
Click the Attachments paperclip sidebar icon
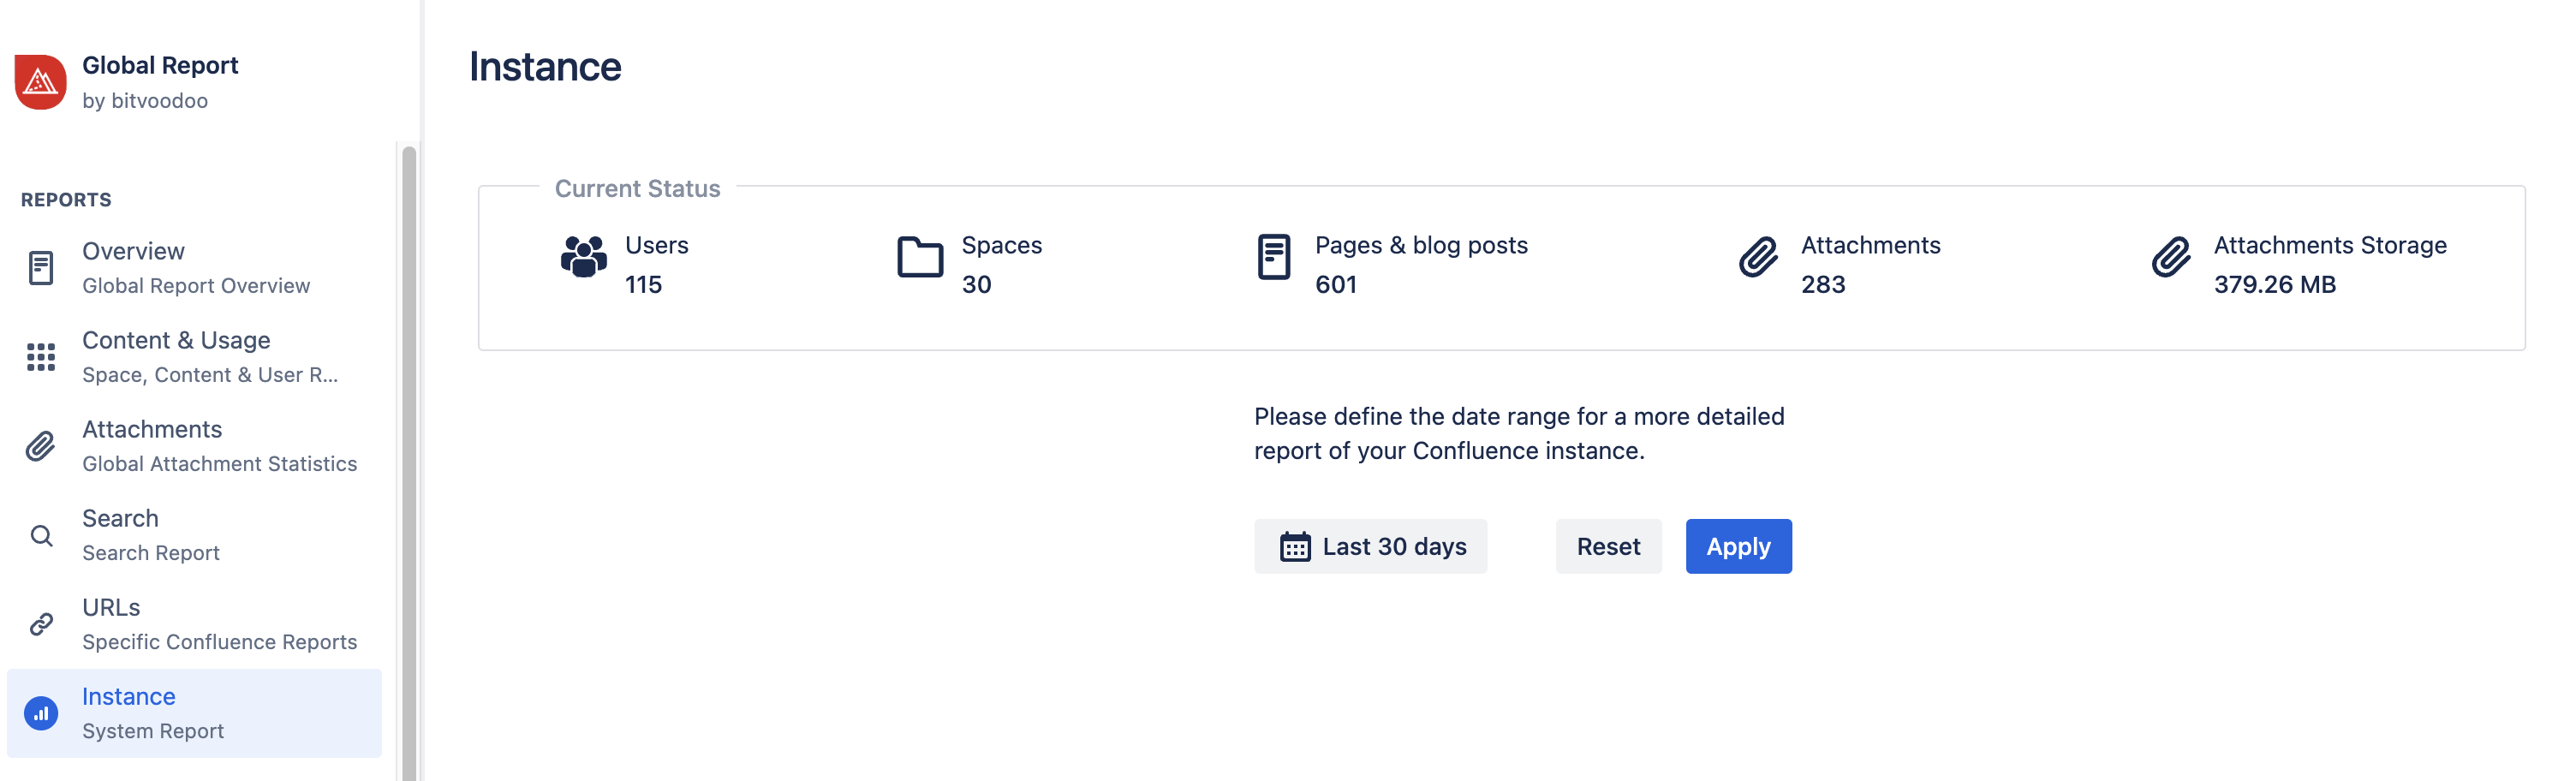41,446
